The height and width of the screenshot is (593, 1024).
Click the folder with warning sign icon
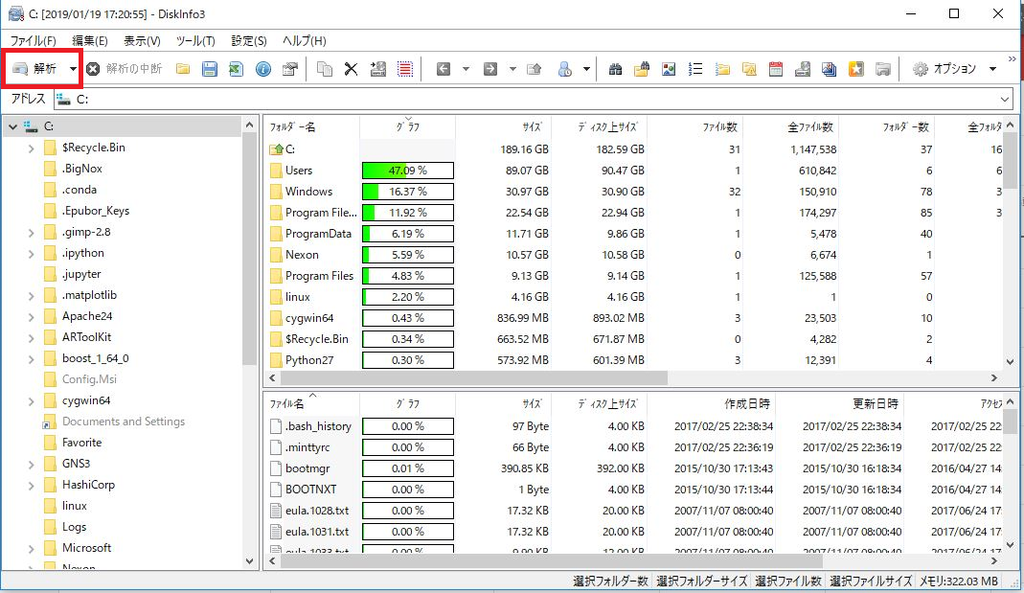click(x=749, y=69)
